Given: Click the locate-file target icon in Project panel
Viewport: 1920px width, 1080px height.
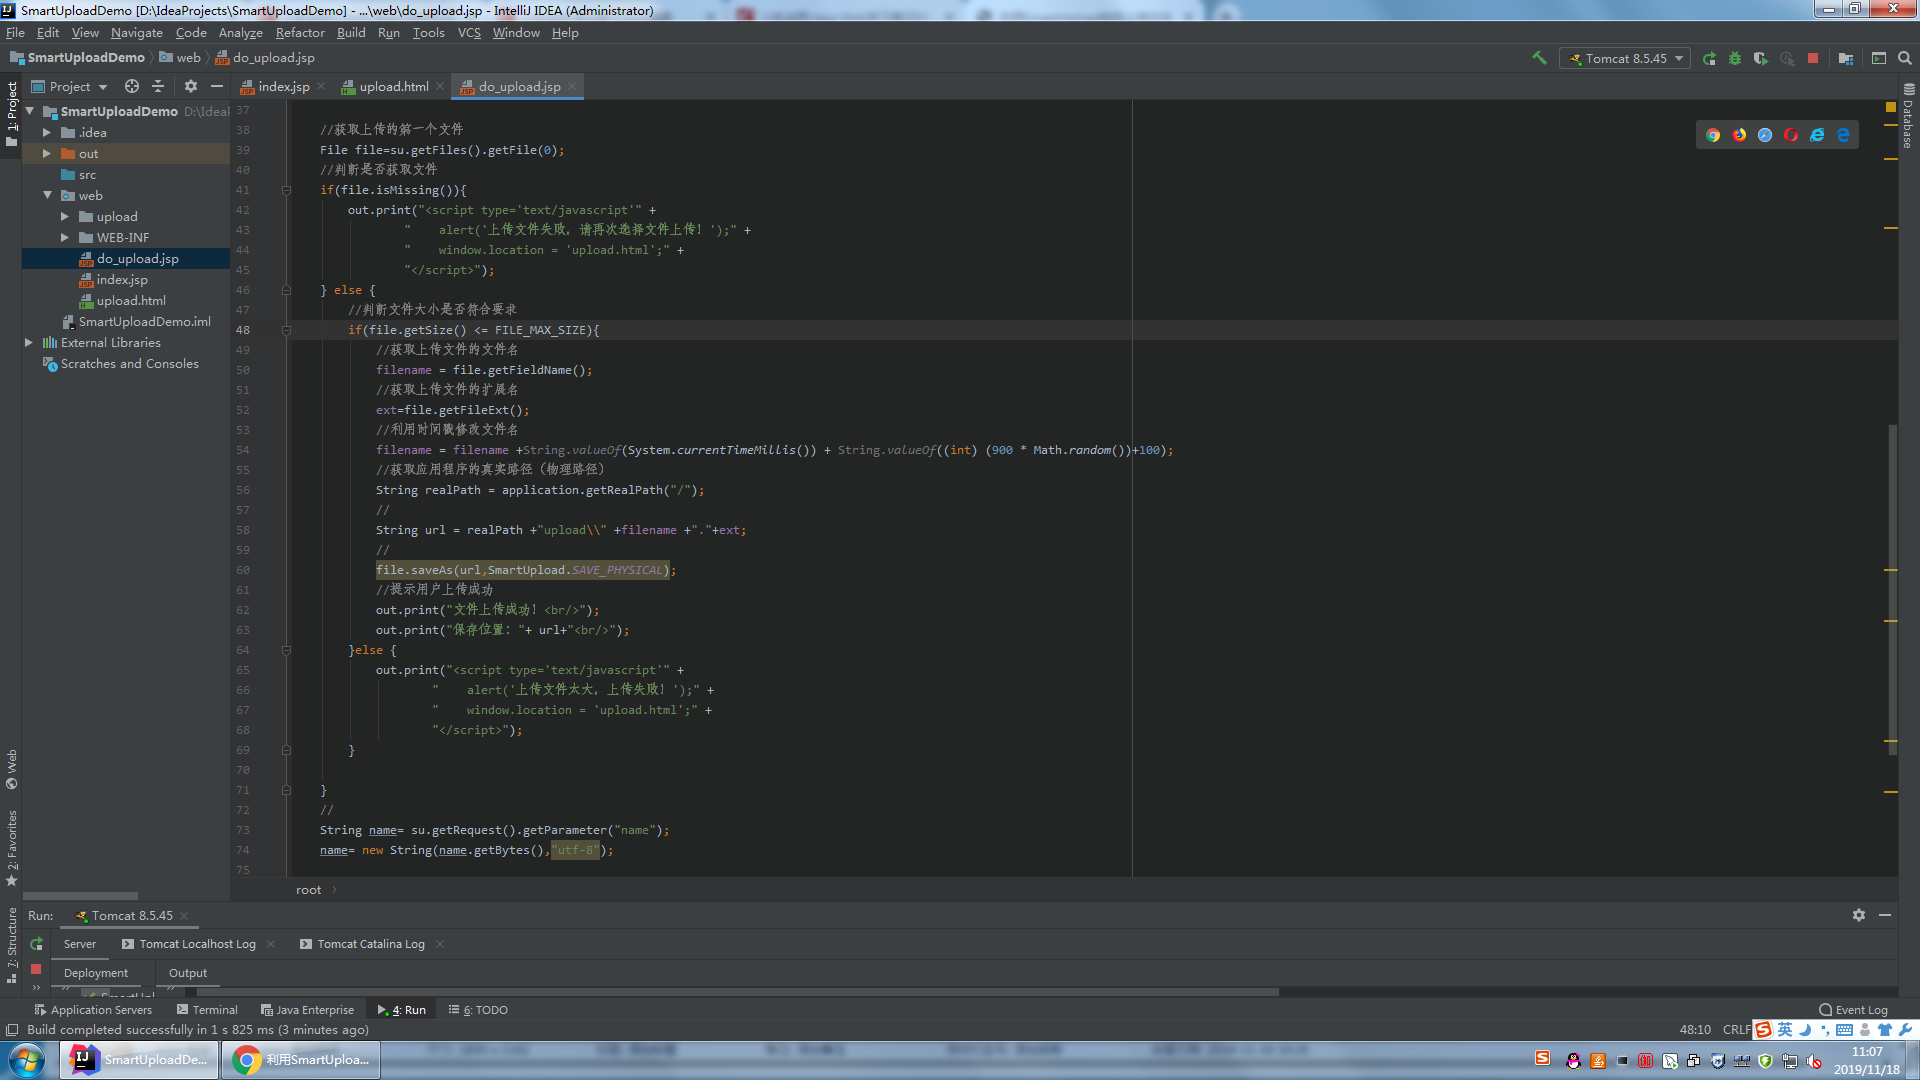Looking at the screenshot, I should tap(131, 87).
